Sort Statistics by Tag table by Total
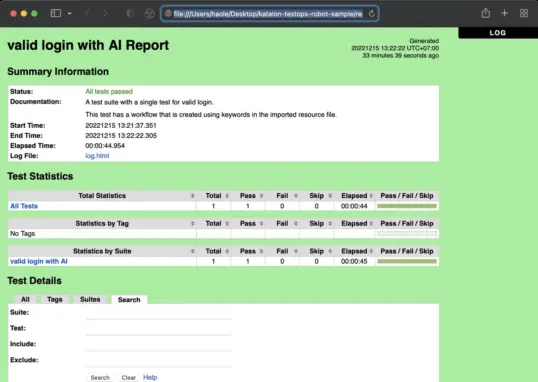Viewport: 538px width, 382px height. tap(213, 223)
